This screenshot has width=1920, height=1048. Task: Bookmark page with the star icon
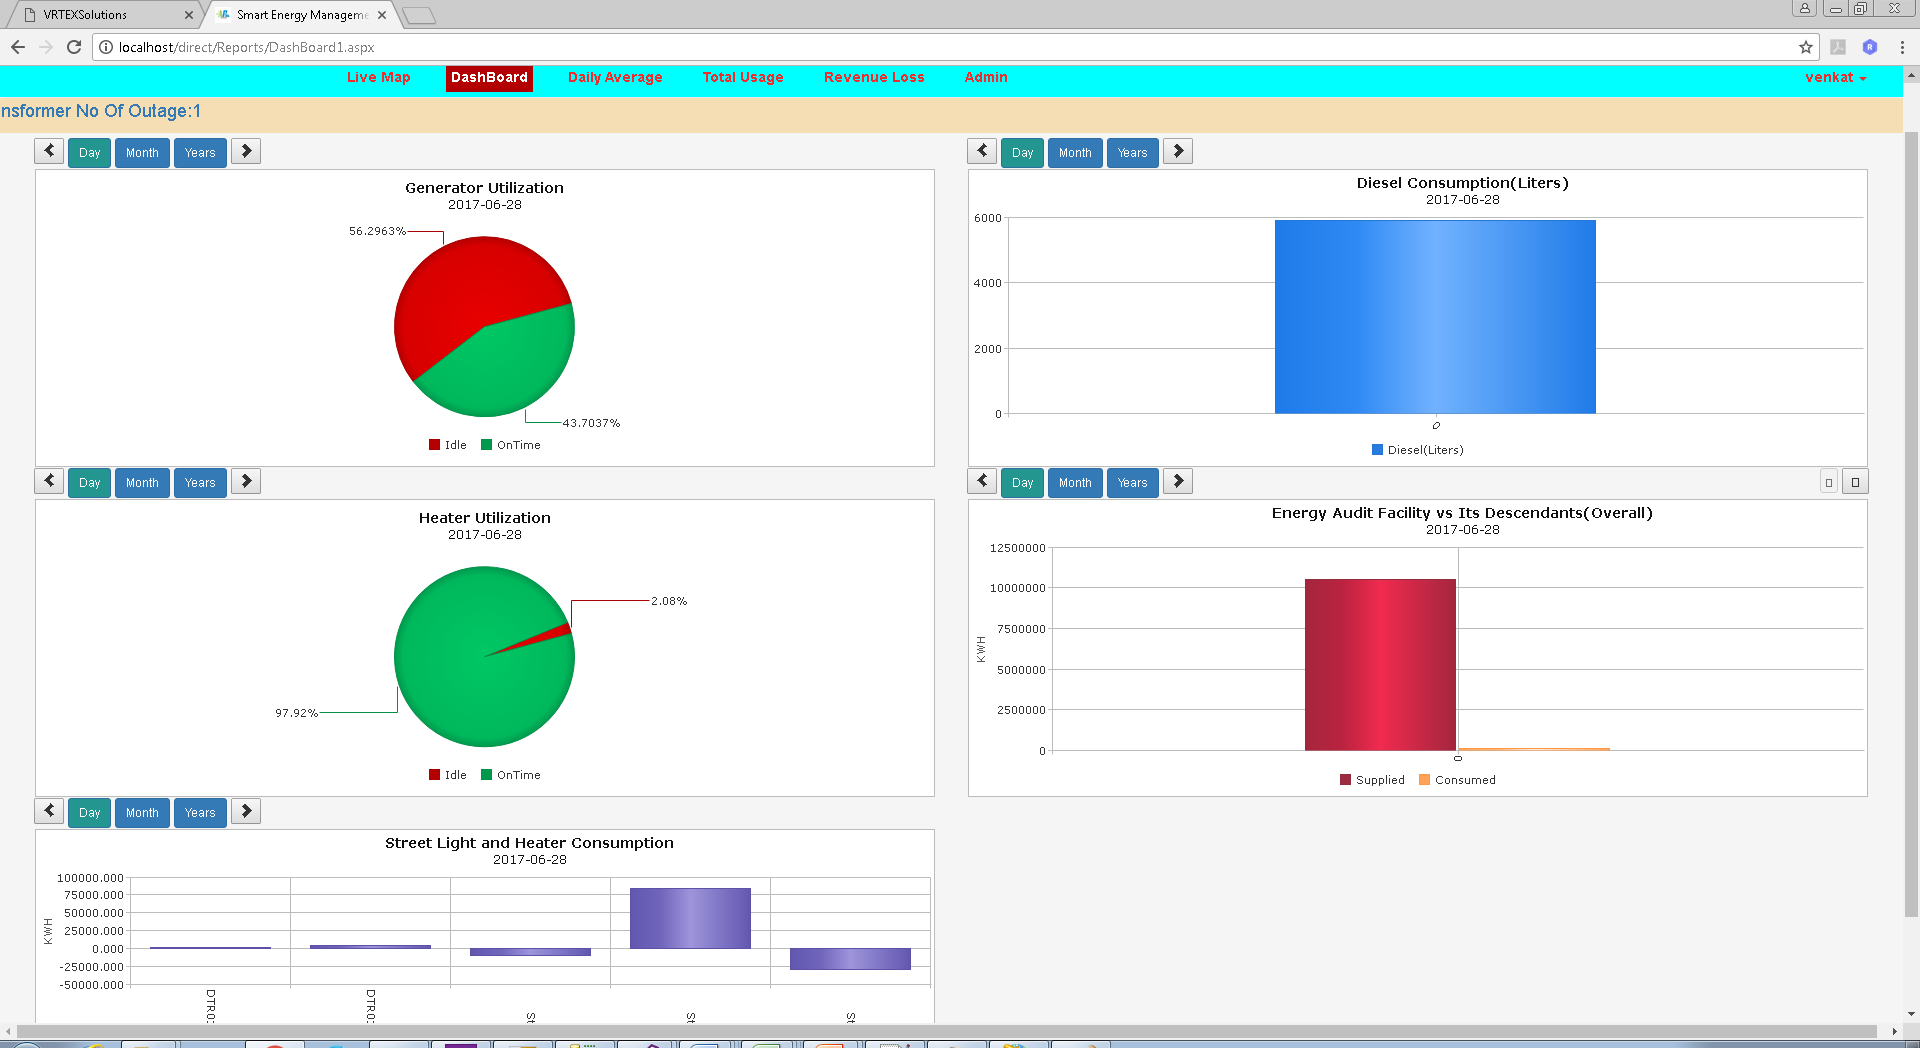tap(1805, 47)
